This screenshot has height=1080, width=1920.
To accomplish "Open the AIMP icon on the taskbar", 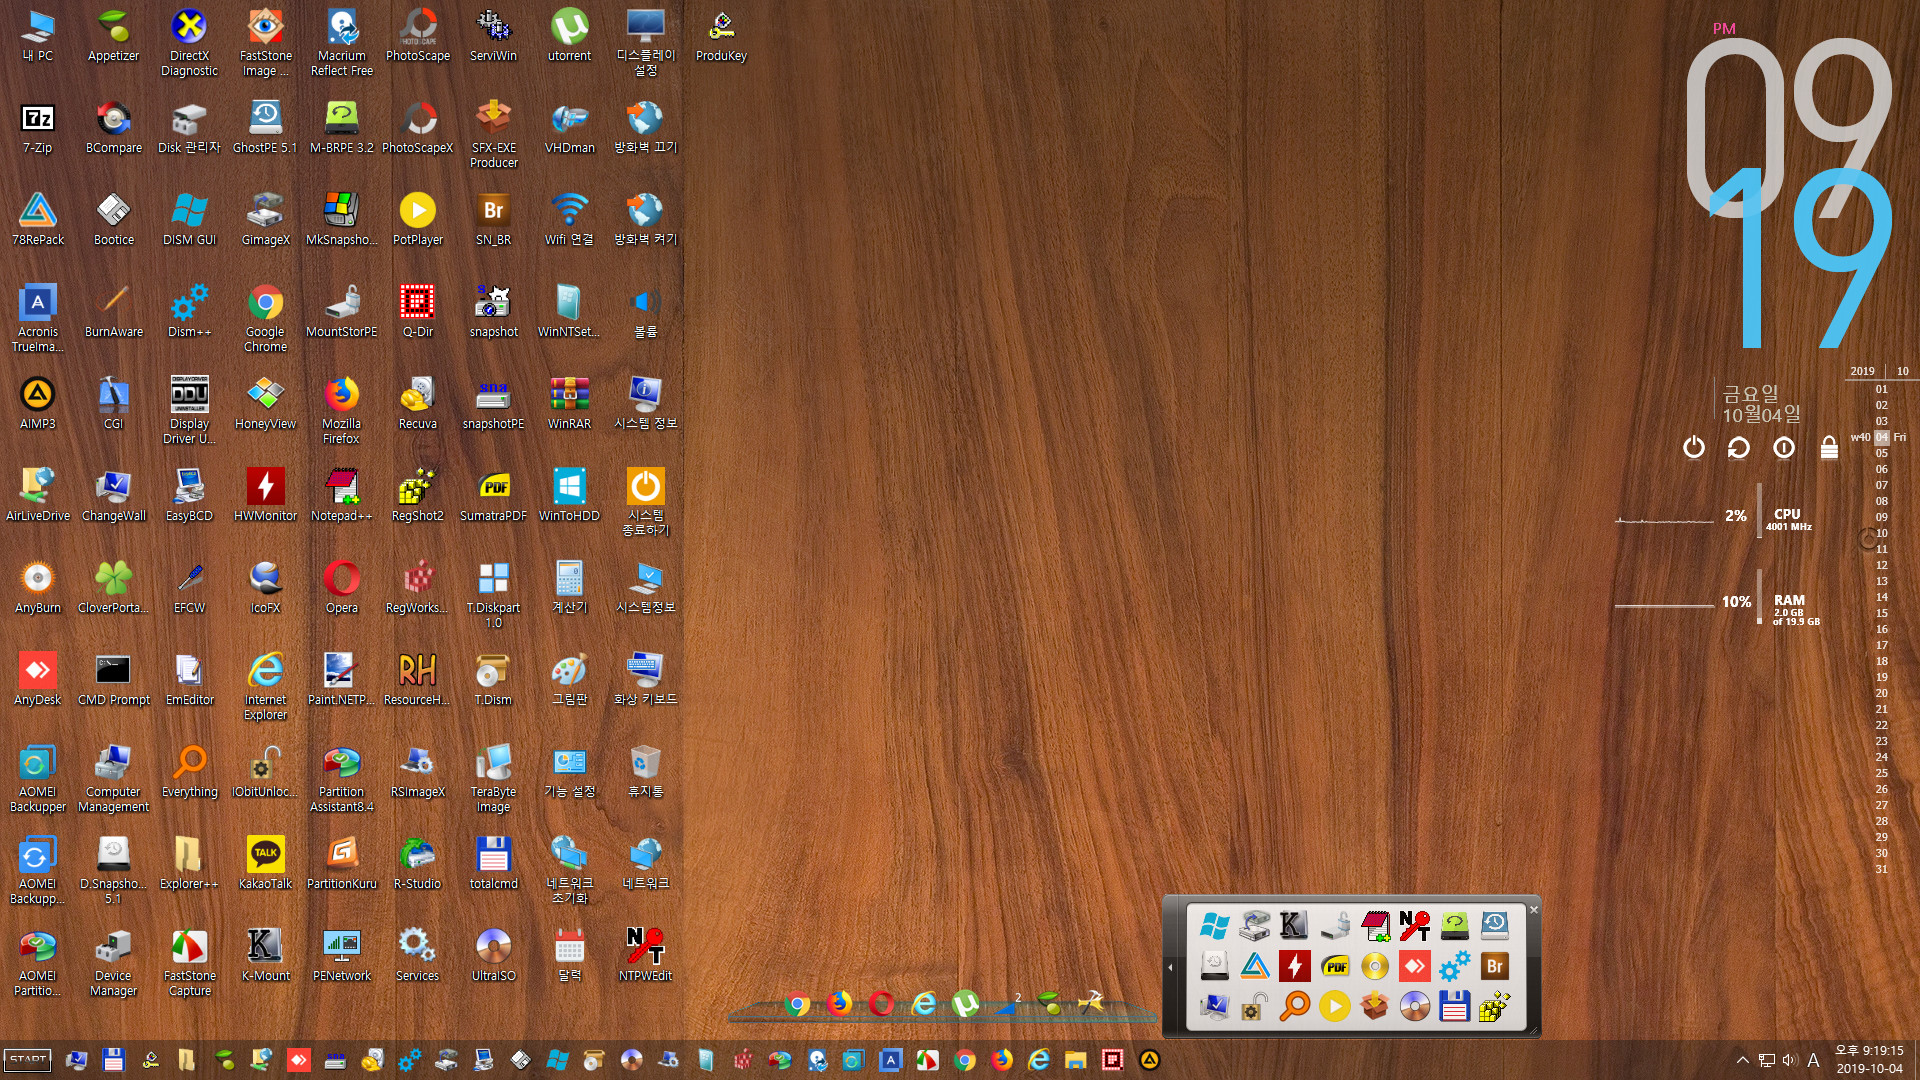I will click(1149, 1060).
